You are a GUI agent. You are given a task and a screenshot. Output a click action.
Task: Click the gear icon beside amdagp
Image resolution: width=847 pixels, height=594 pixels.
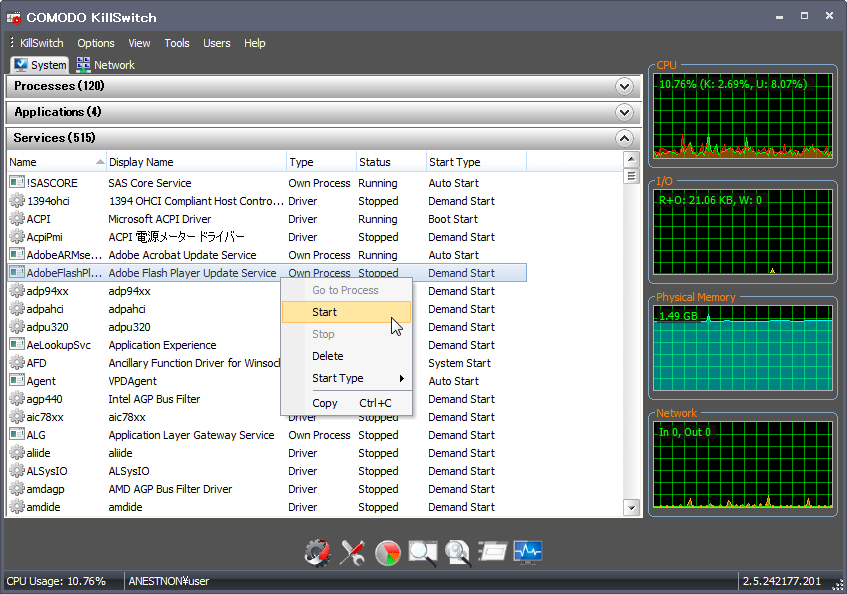coord(17,489)
